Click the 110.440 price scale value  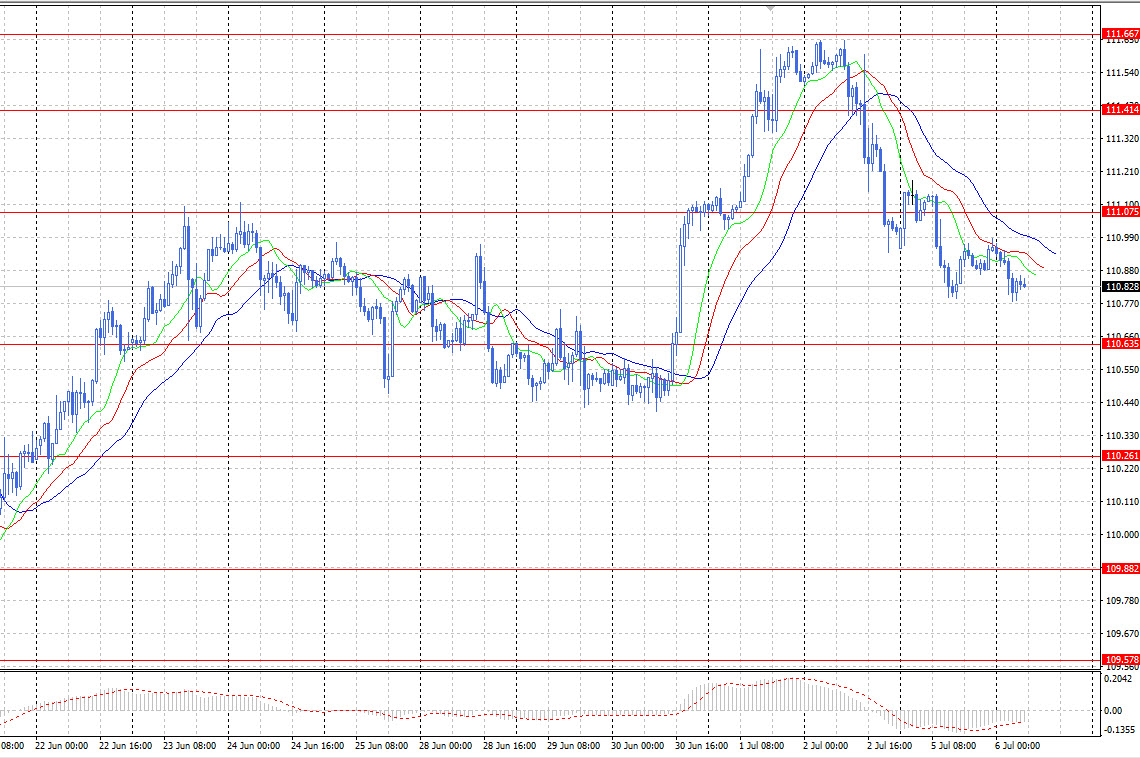click(1122, 403)
